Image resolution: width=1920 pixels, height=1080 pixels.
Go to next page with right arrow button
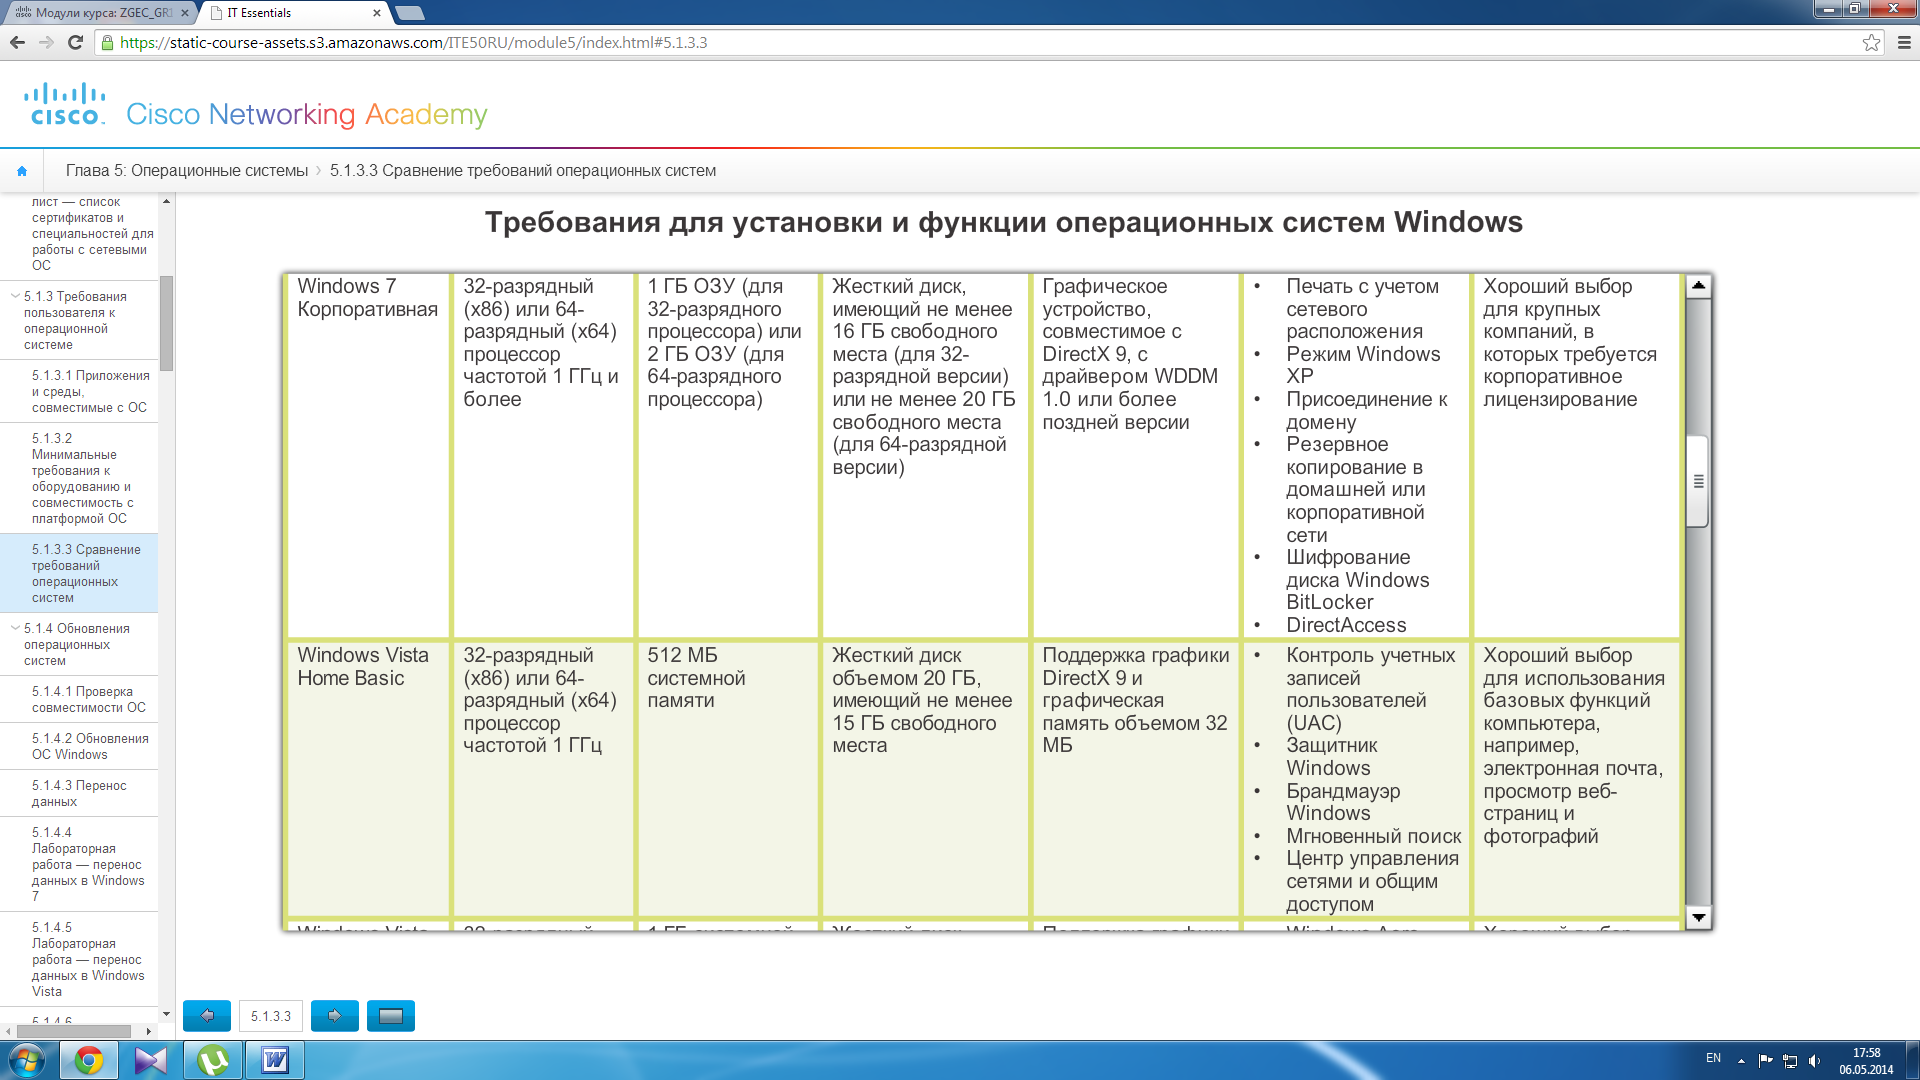[335, 1015]
